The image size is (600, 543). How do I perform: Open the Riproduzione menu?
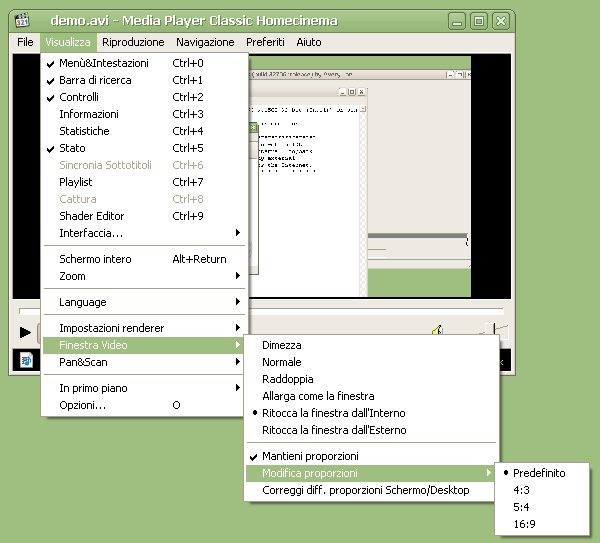tap(133, 42)
